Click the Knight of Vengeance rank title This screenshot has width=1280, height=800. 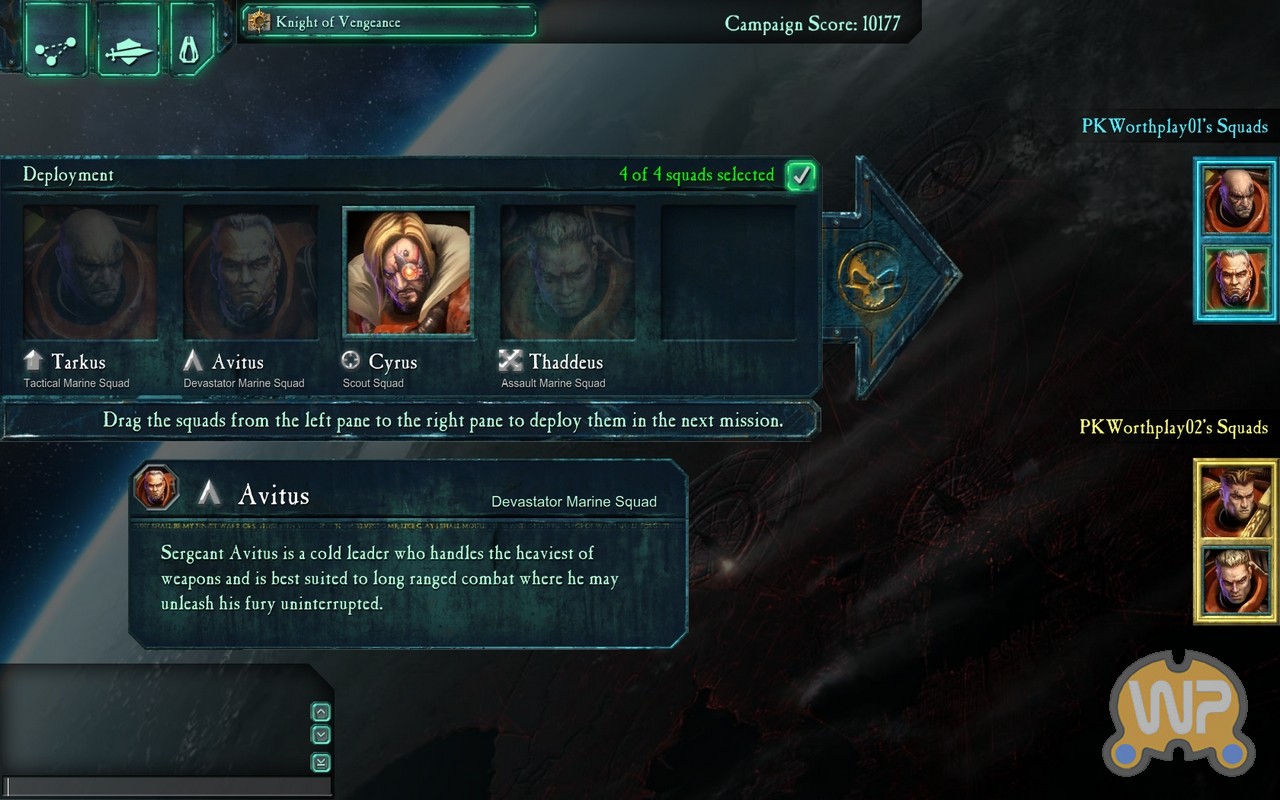pos(338,22)
